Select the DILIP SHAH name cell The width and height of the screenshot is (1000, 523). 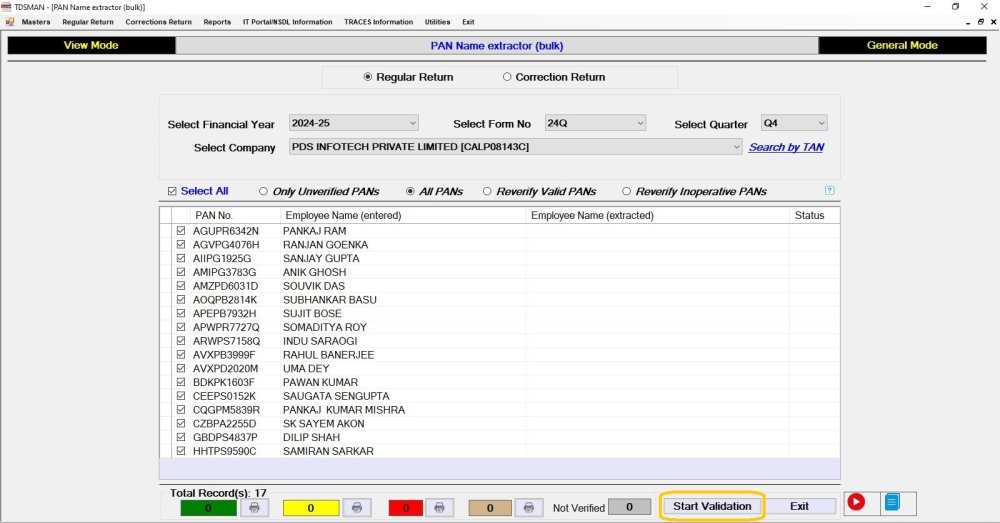tap(403, 437)
